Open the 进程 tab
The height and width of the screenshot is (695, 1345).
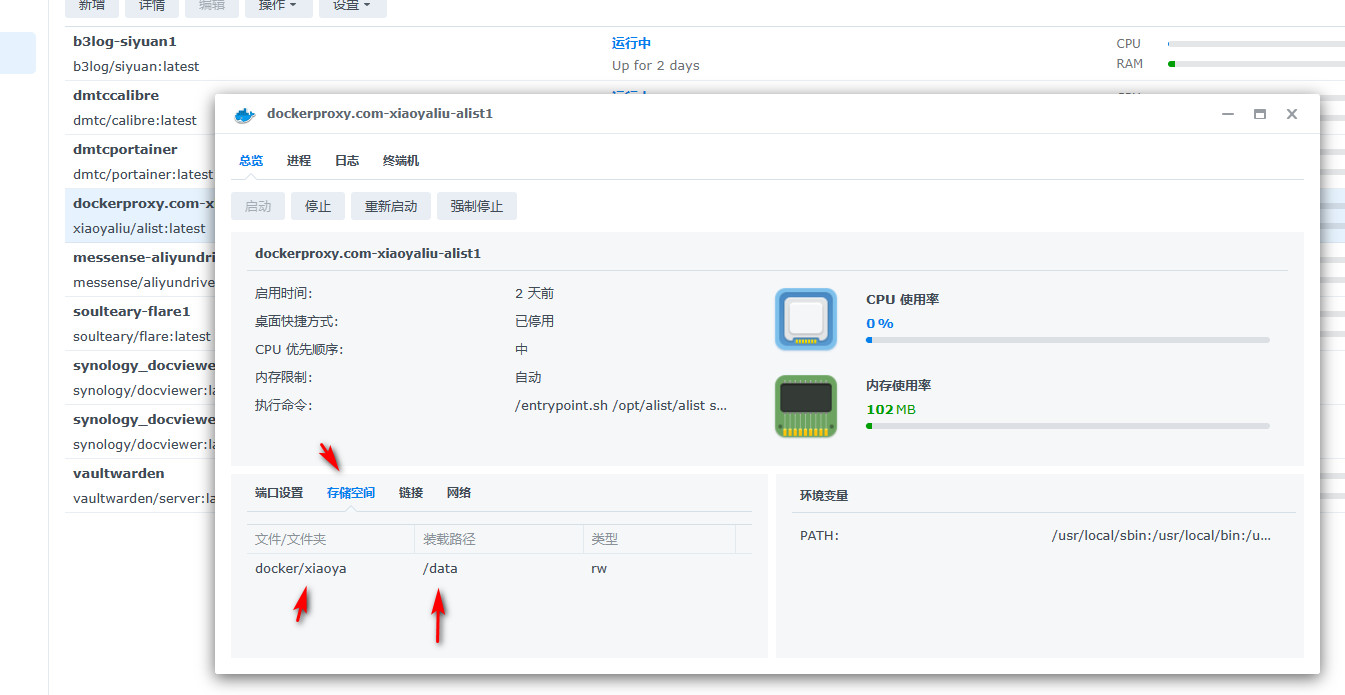(x=298, y=160)
